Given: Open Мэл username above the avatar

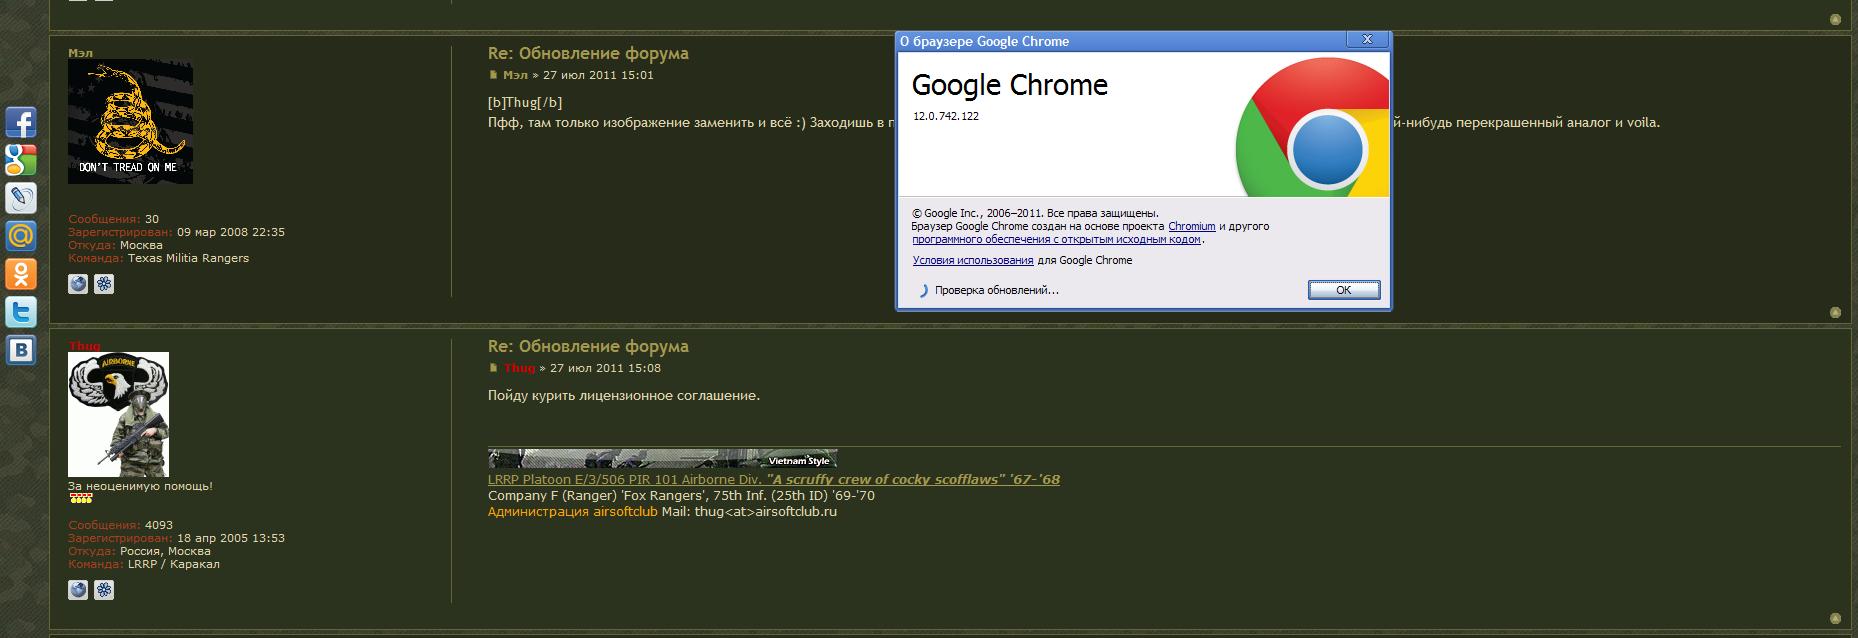Looking at the screenshot, I should click(80, 52).
